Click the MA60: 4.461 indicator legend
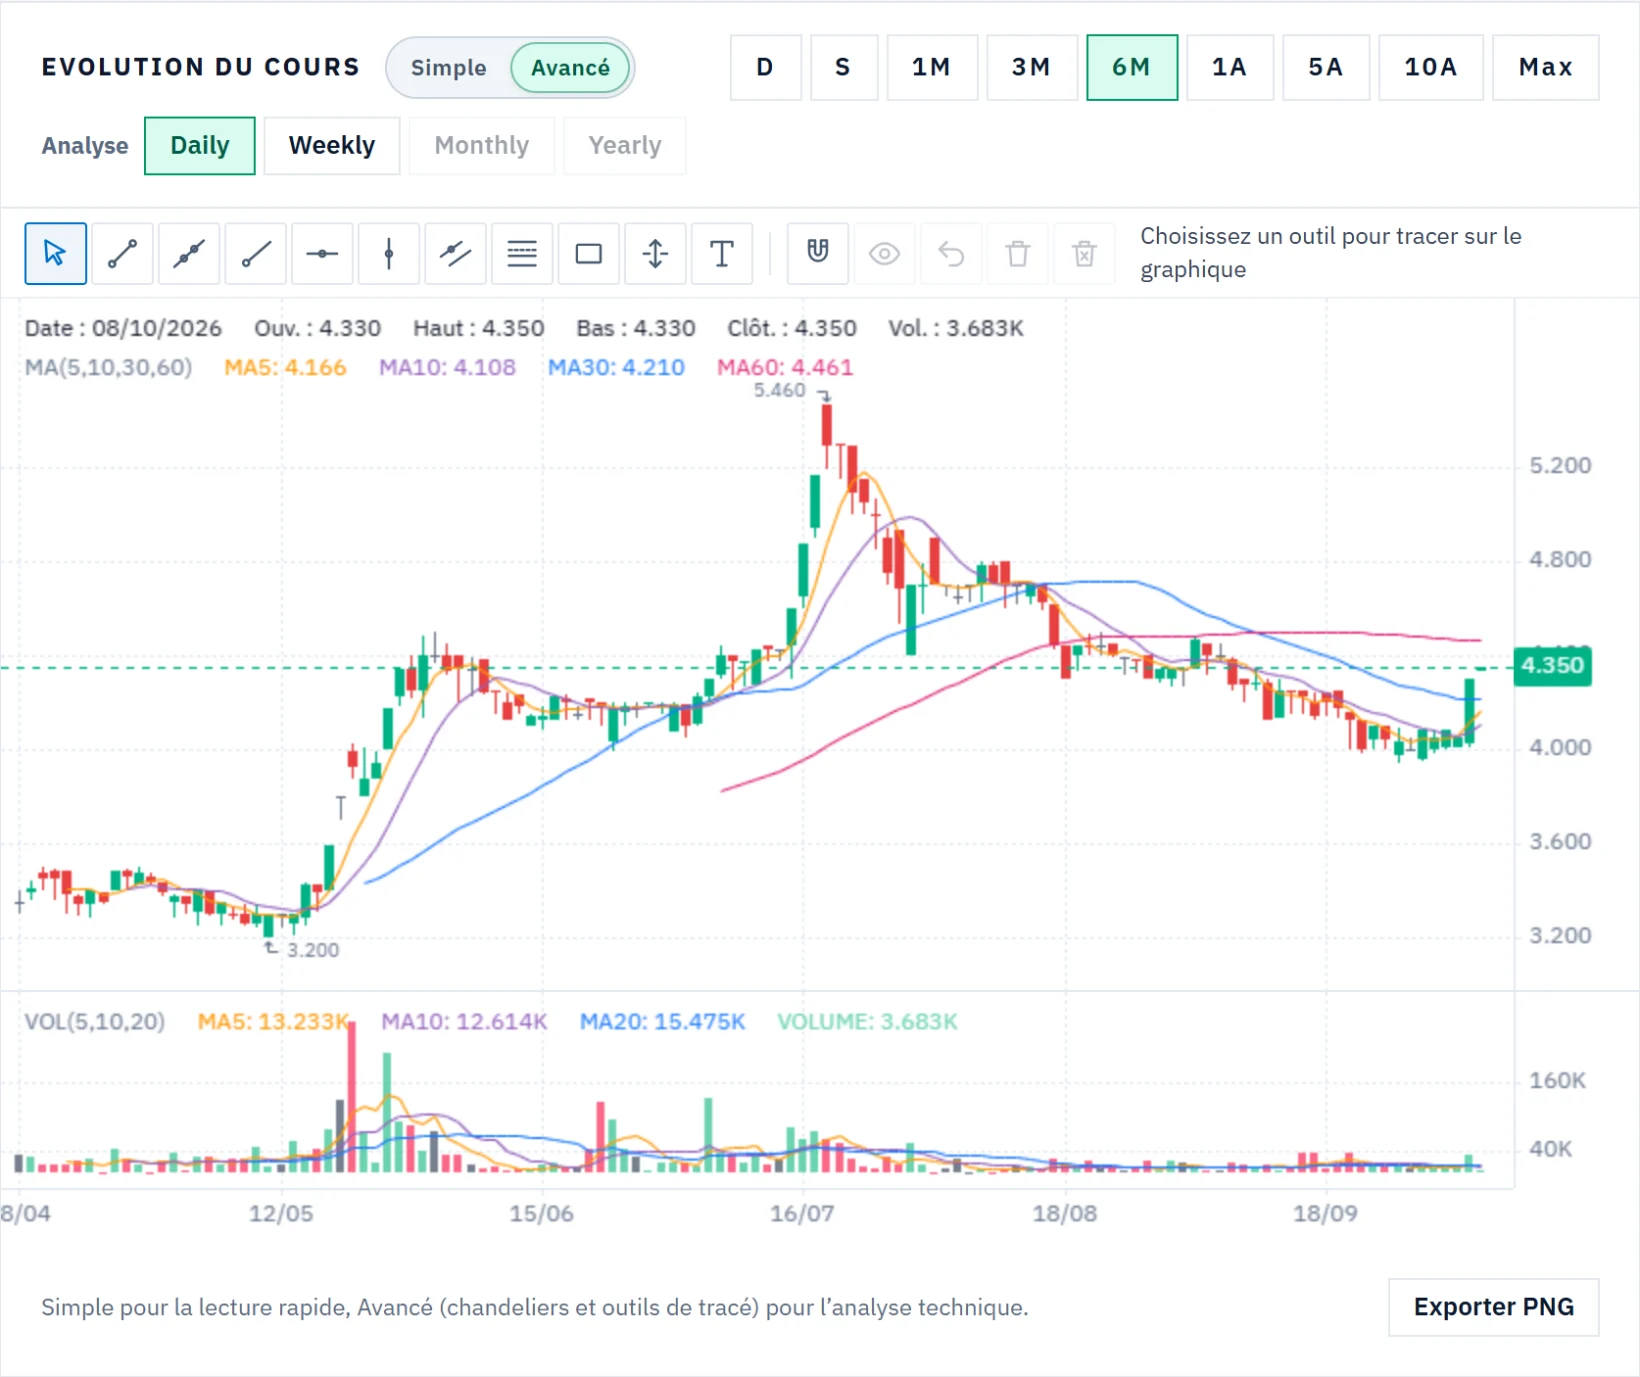 click(x=785, y=368)
